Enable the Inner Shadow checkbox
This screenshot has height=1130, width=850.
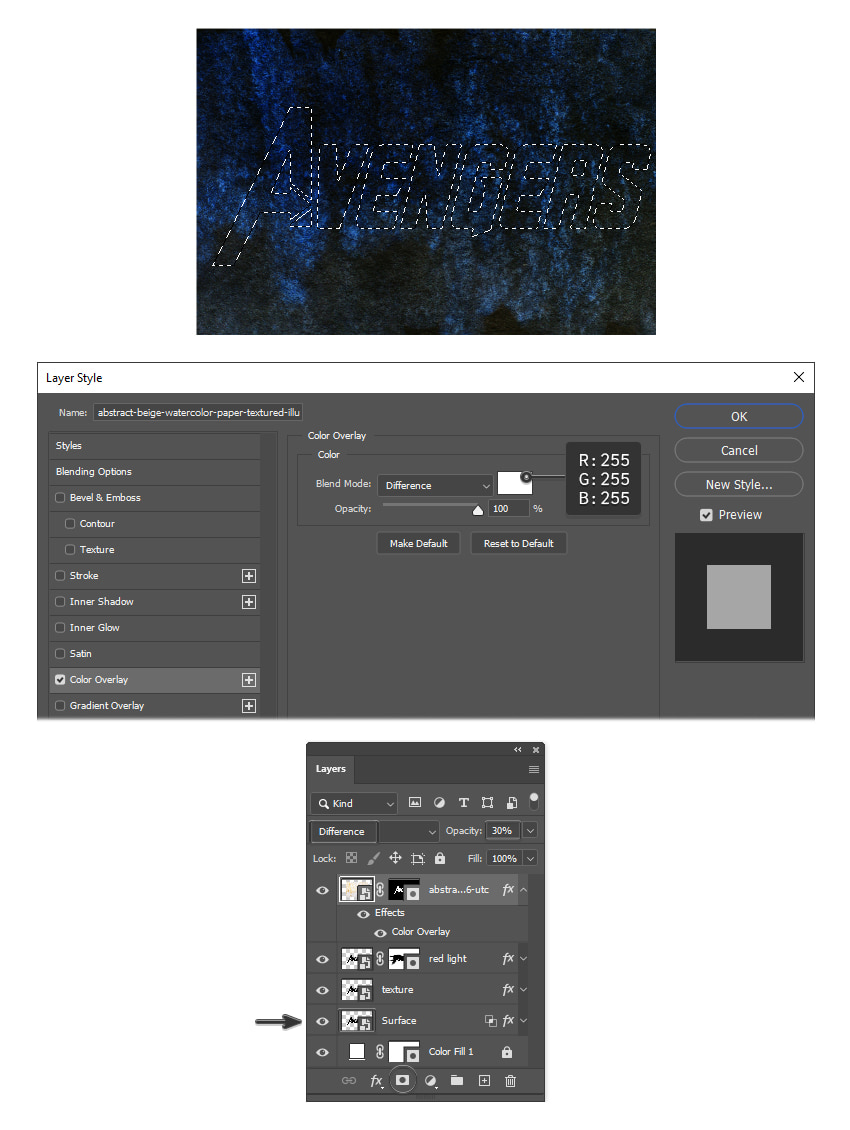point(61,601)
